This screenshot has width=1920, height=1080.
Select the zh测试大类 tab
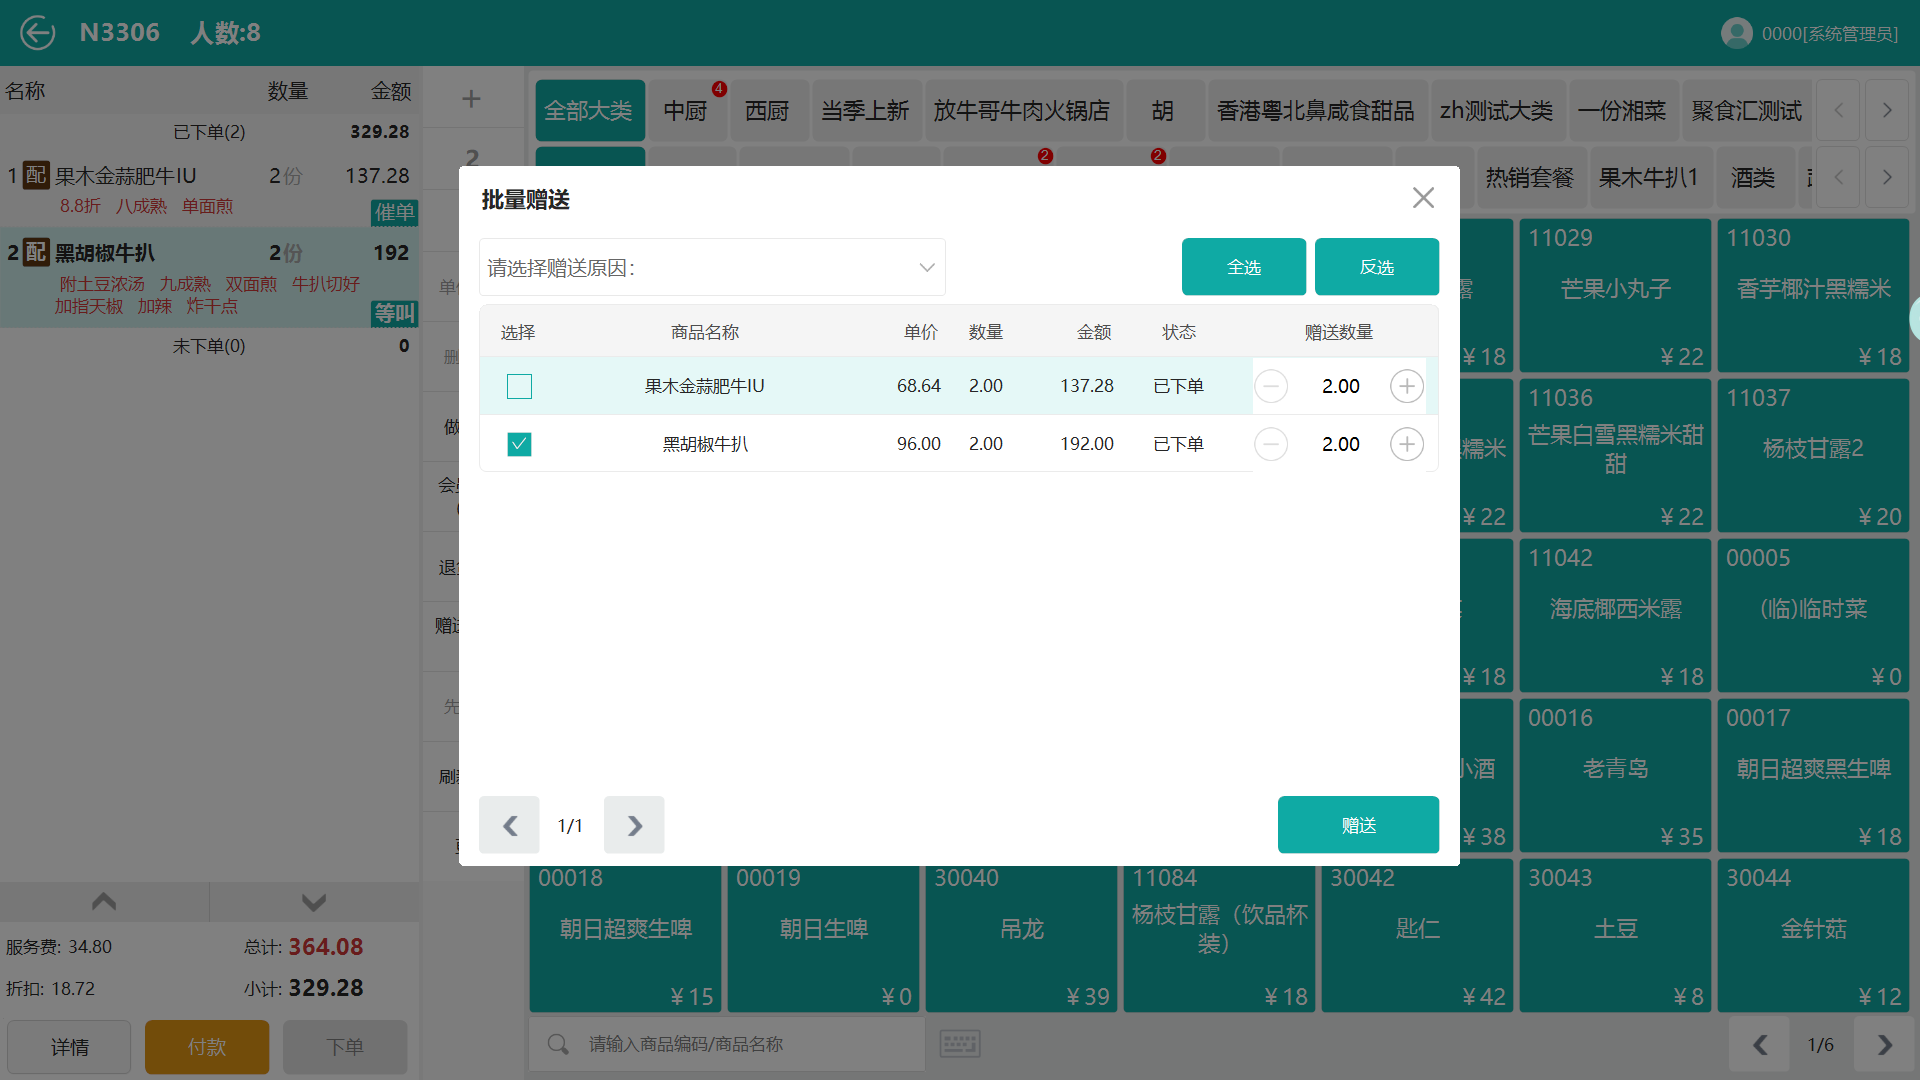(1497, 110)
